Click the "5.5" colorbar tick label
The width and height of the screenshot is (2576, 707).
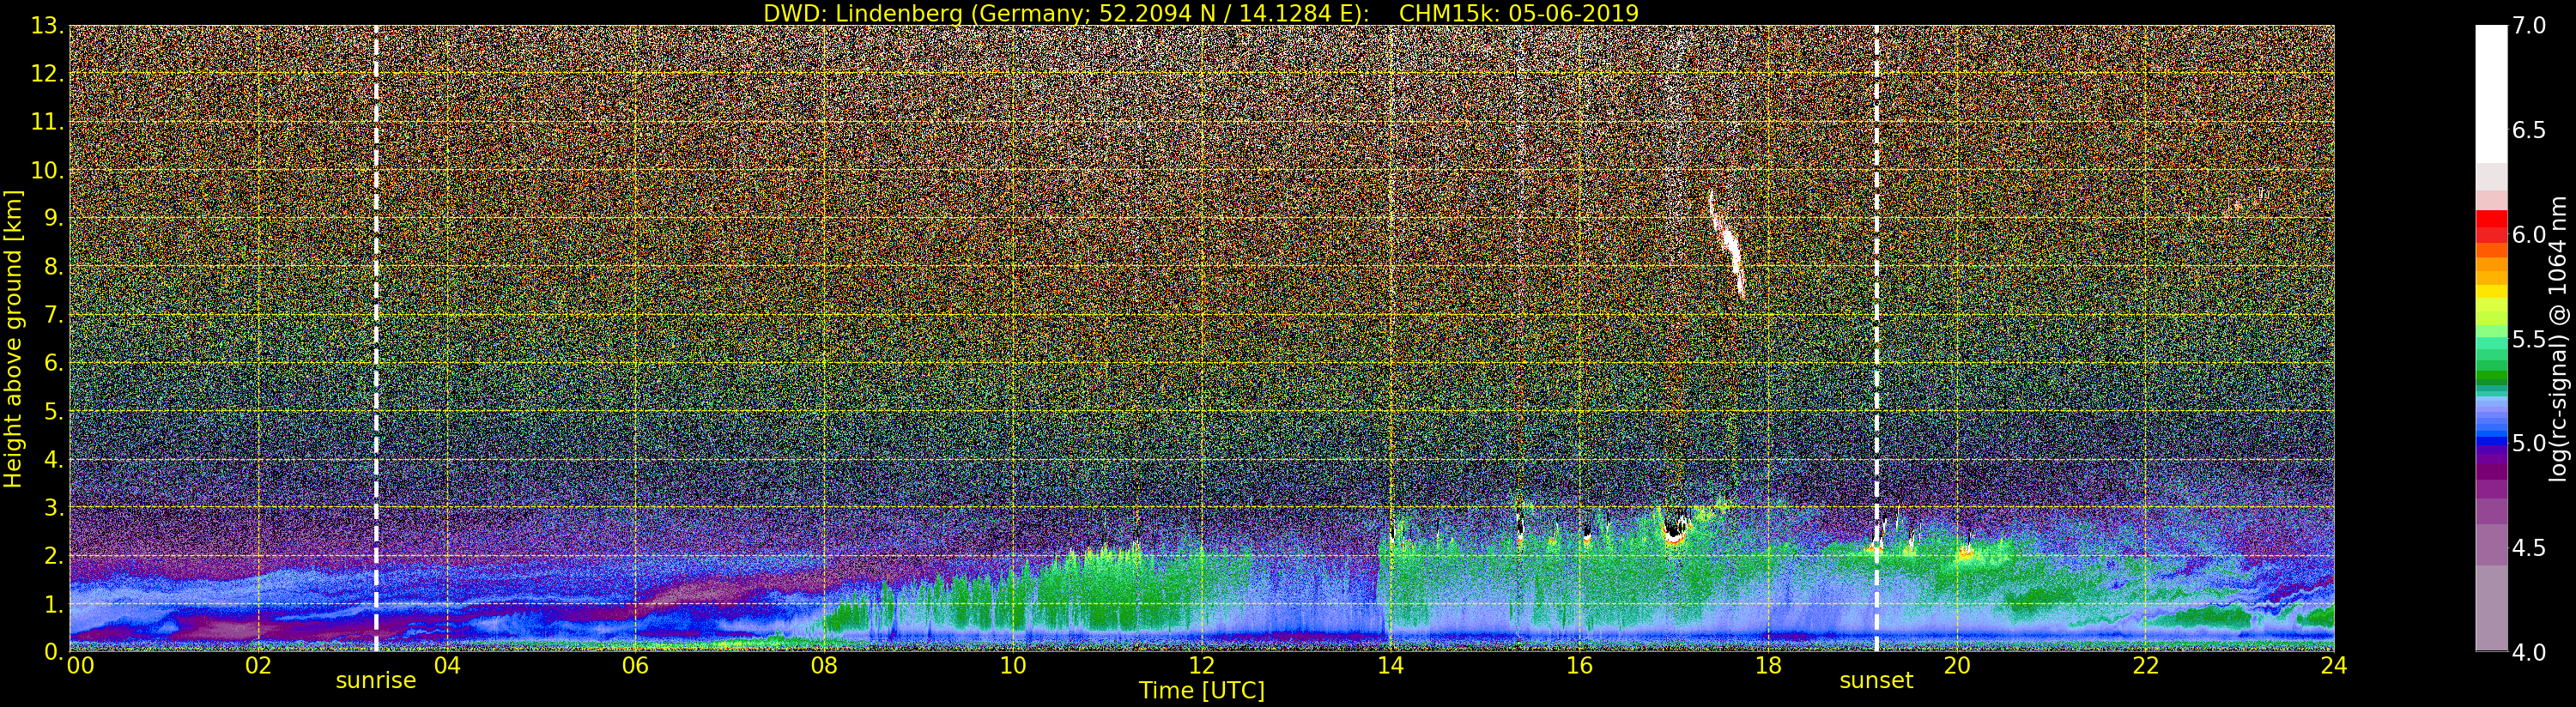[x=2529, y=339]
